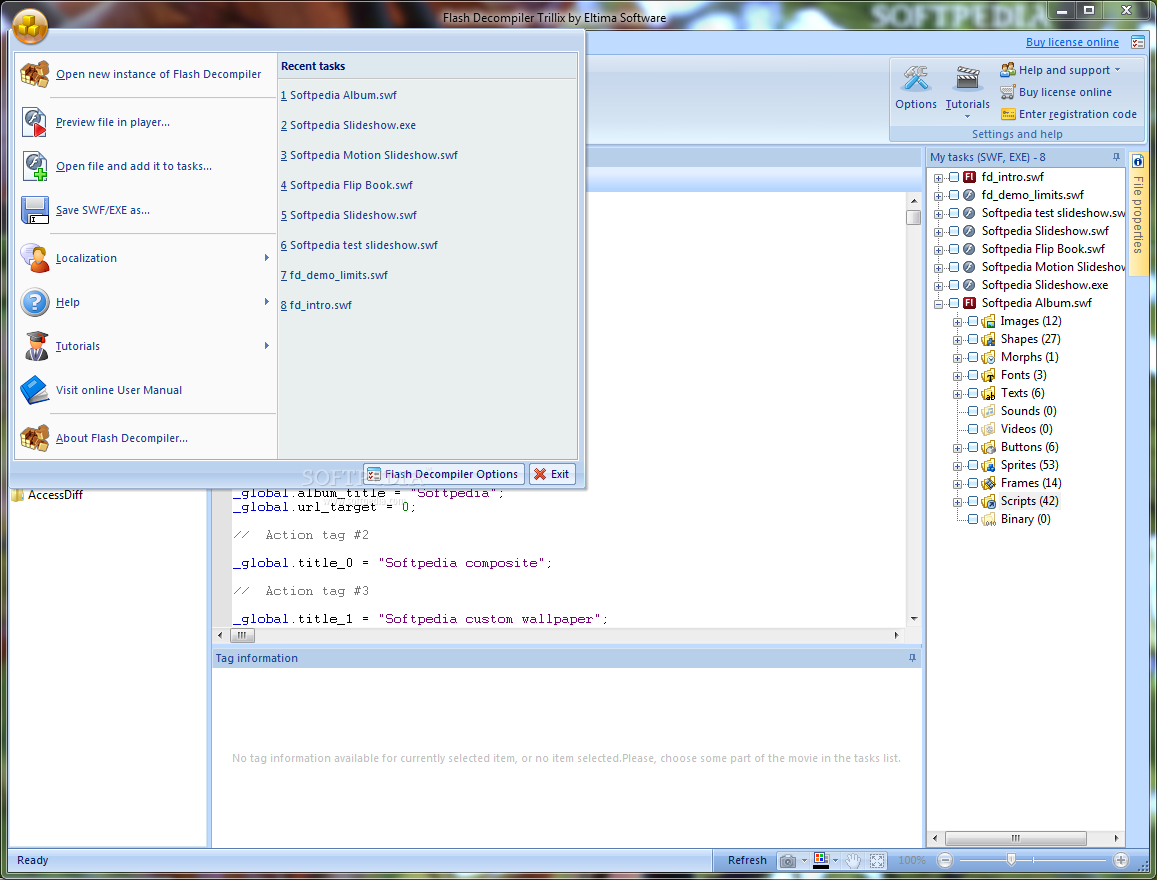Click the task tree horizontal scrollbar thumb

tap(1015, 839)
